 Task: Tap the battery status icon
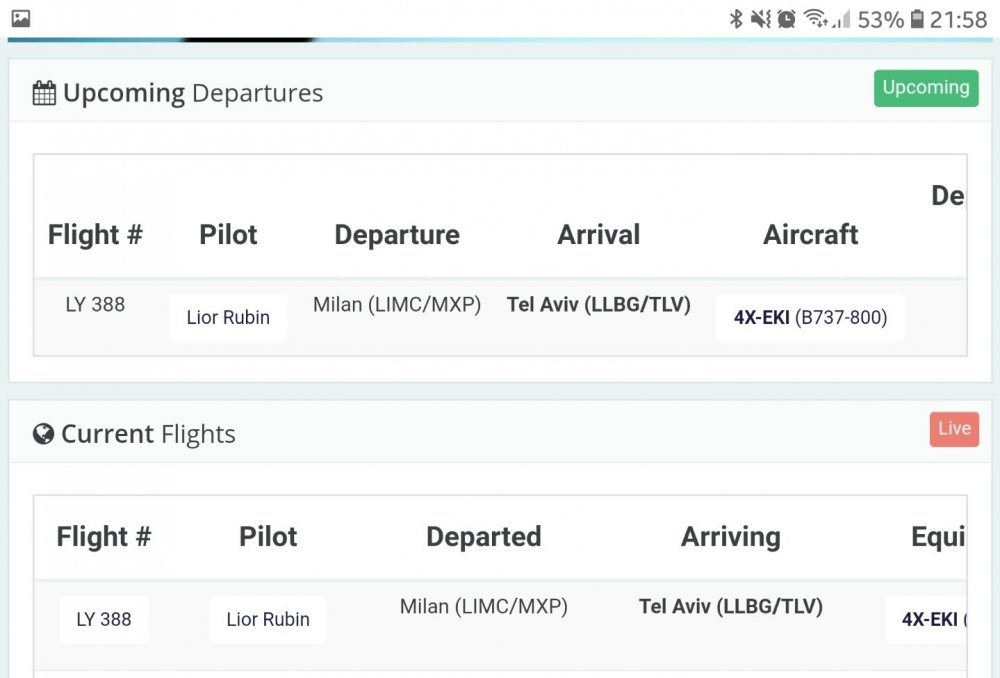917,19
